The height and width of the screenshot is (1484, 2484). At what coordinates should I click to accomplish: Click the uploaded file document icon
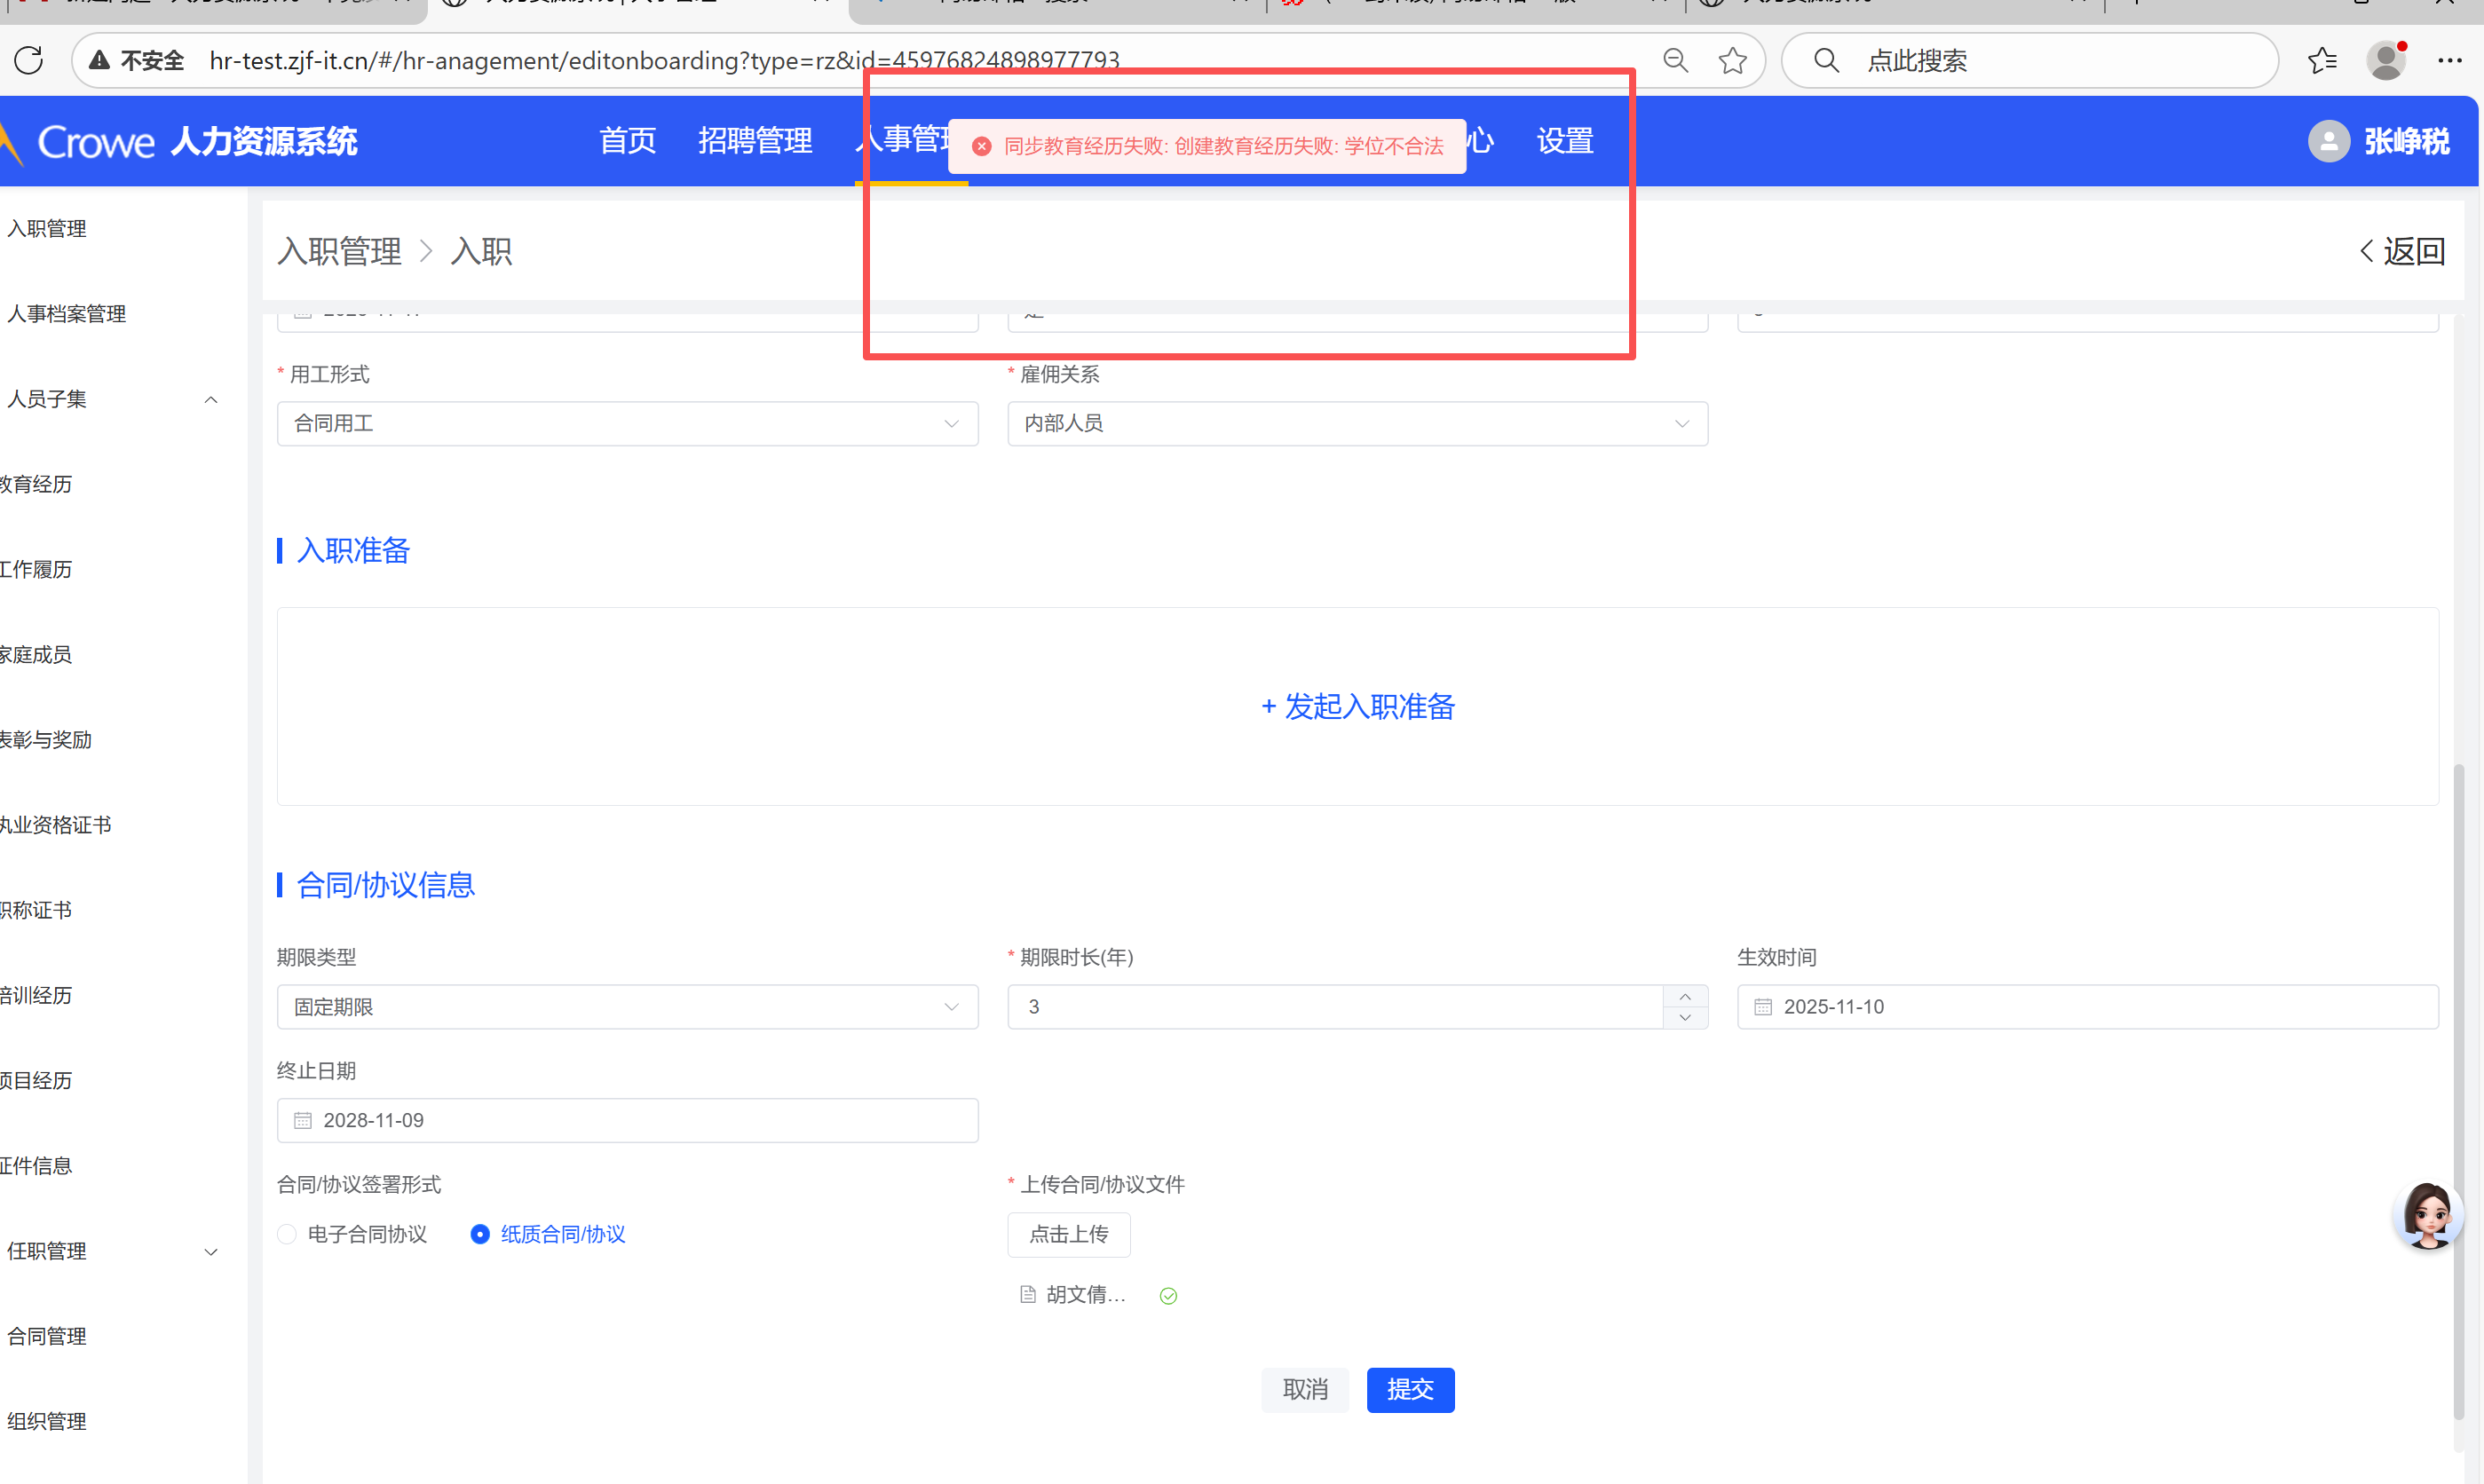[1027, 1295]
